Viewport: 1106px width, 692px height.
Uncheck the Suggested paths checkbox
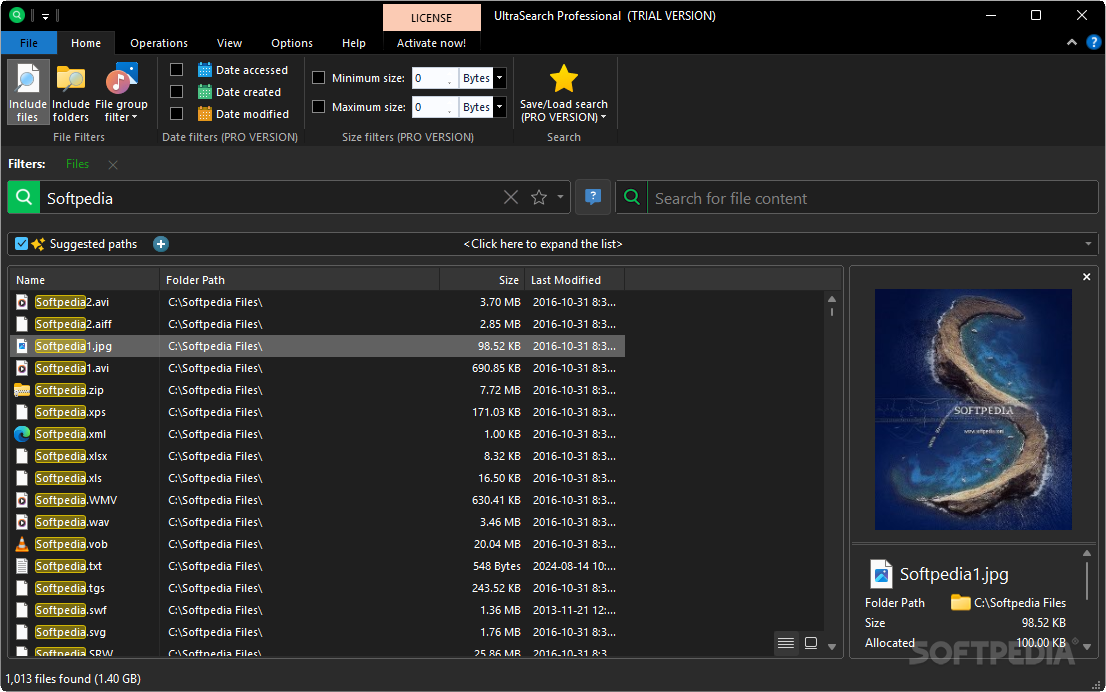[x=21, y=243]
